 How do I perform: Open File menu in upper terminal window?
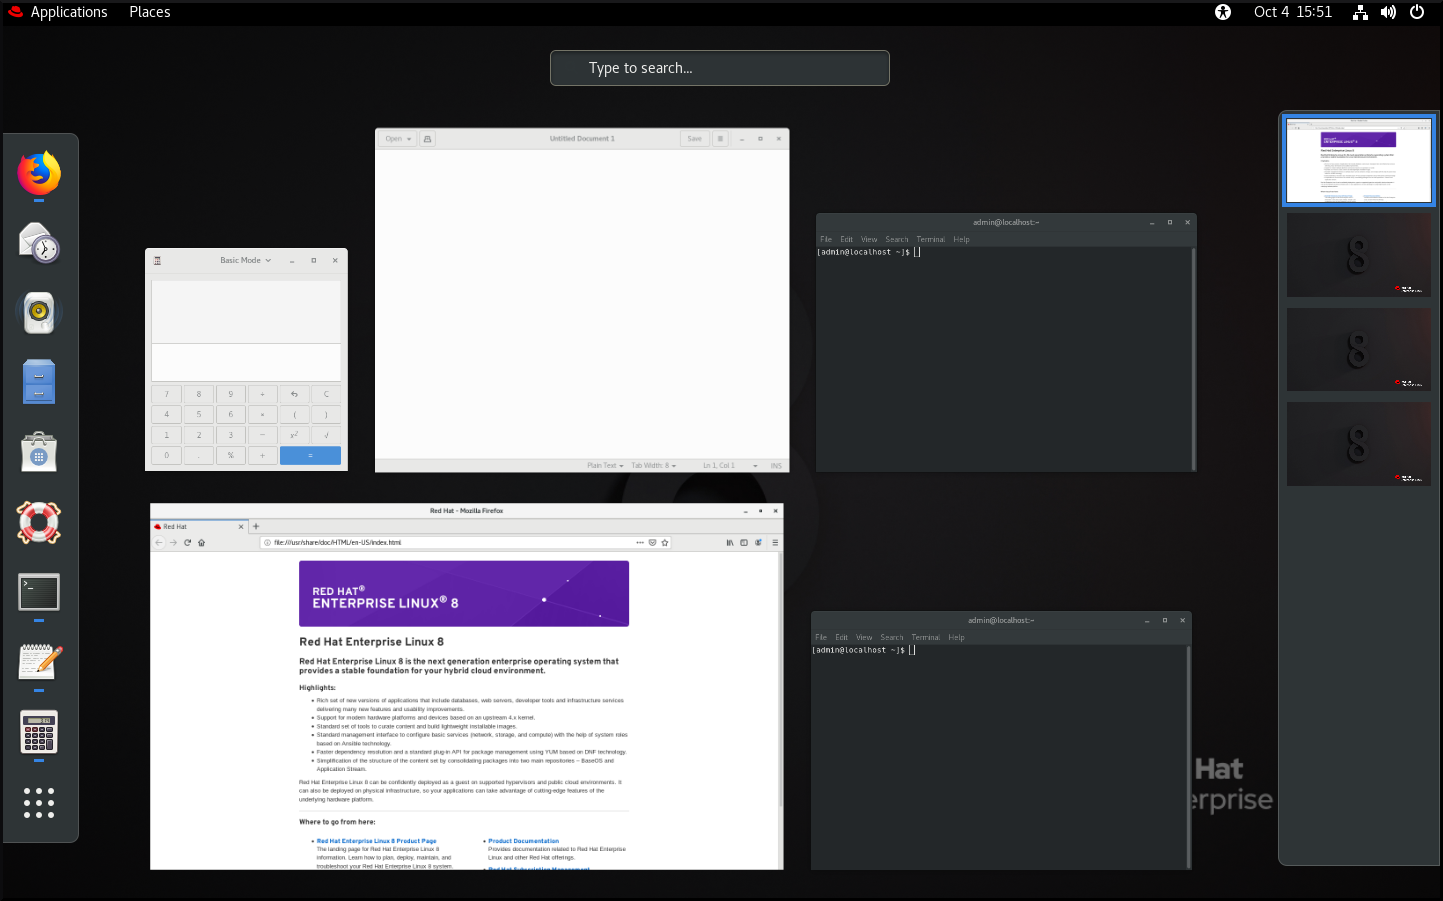coord(826,240)
